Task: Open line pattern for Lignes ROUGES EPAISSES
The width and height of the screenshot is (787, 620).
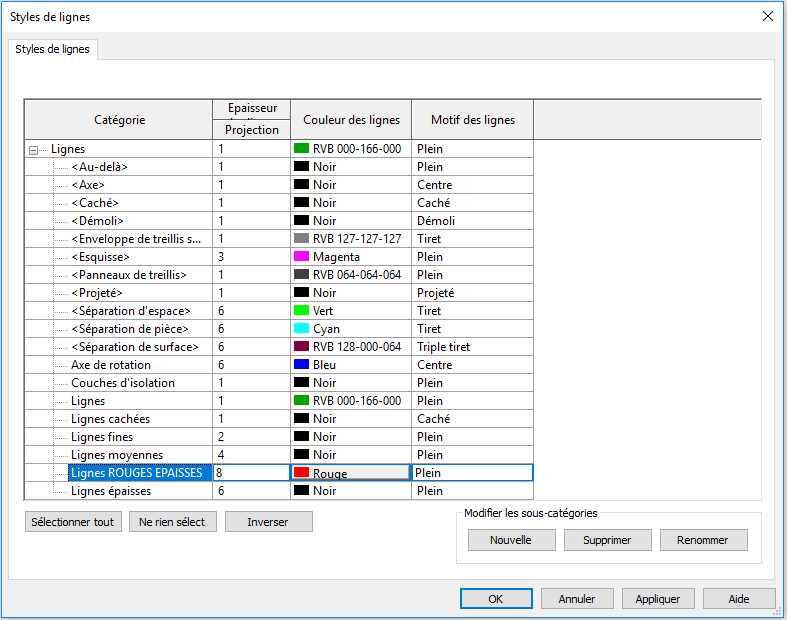Action: click(x=472, y=473)
